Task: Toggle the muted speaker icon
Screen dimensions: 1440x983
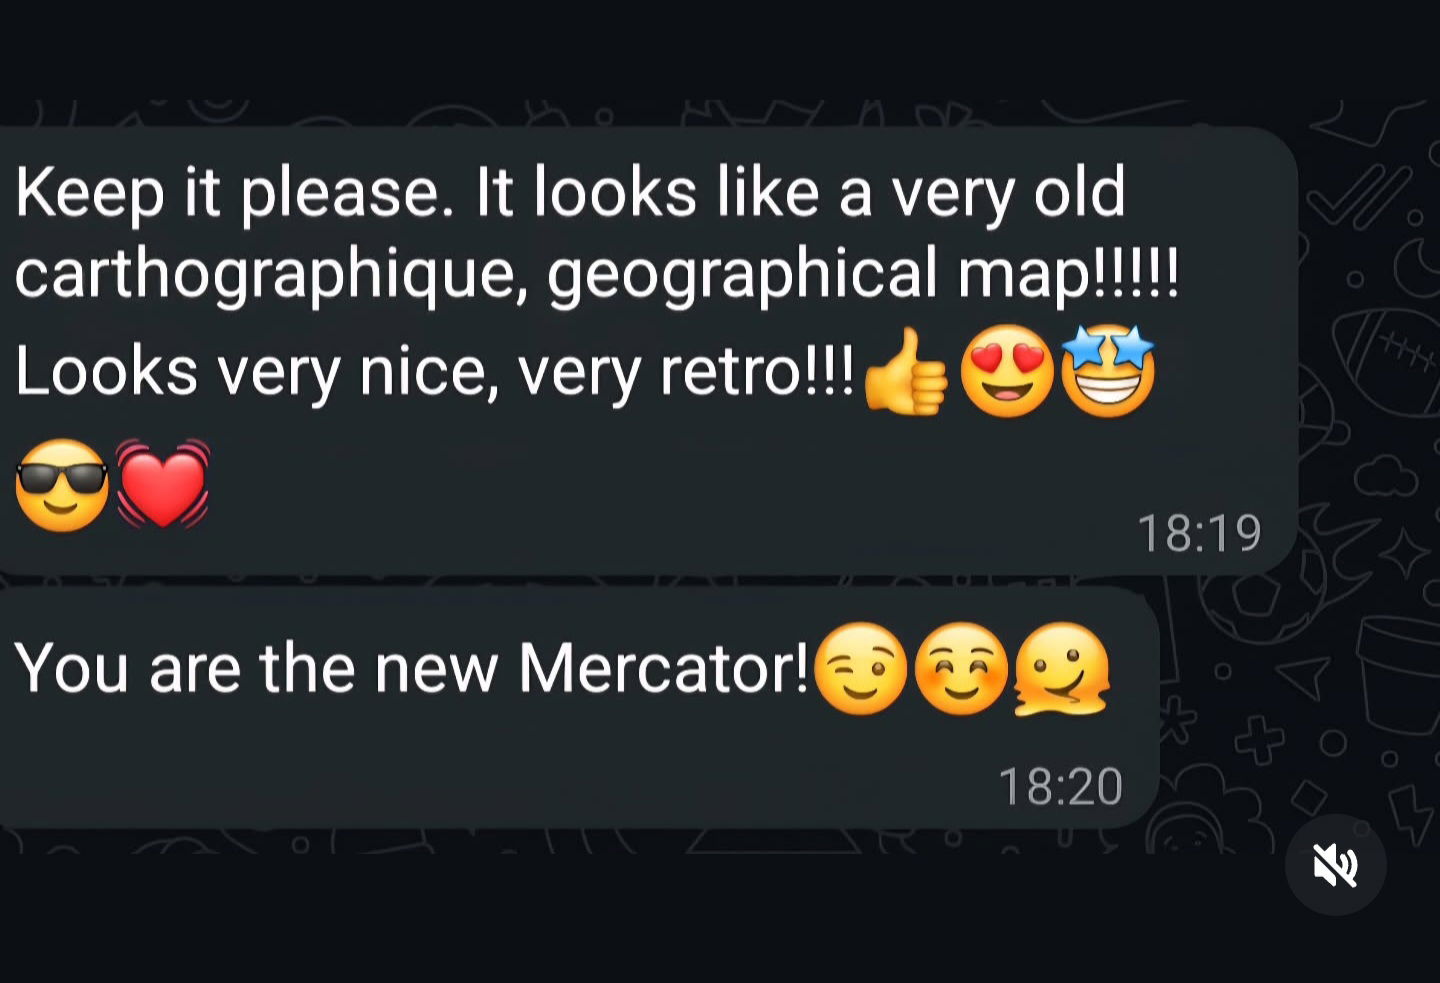Action: tap(1335, 865)
